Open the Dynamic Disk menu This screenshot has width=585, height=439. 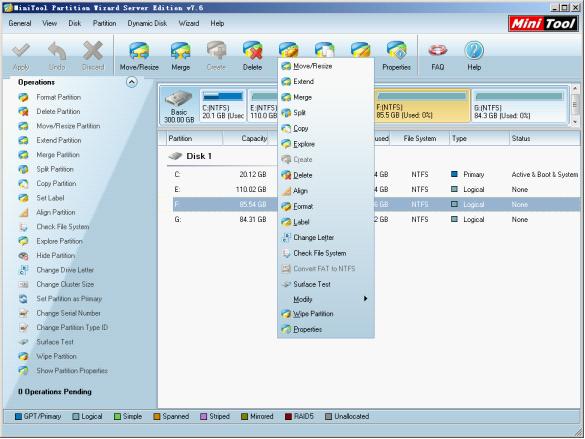pyautogui.click(x=147, y=23)
